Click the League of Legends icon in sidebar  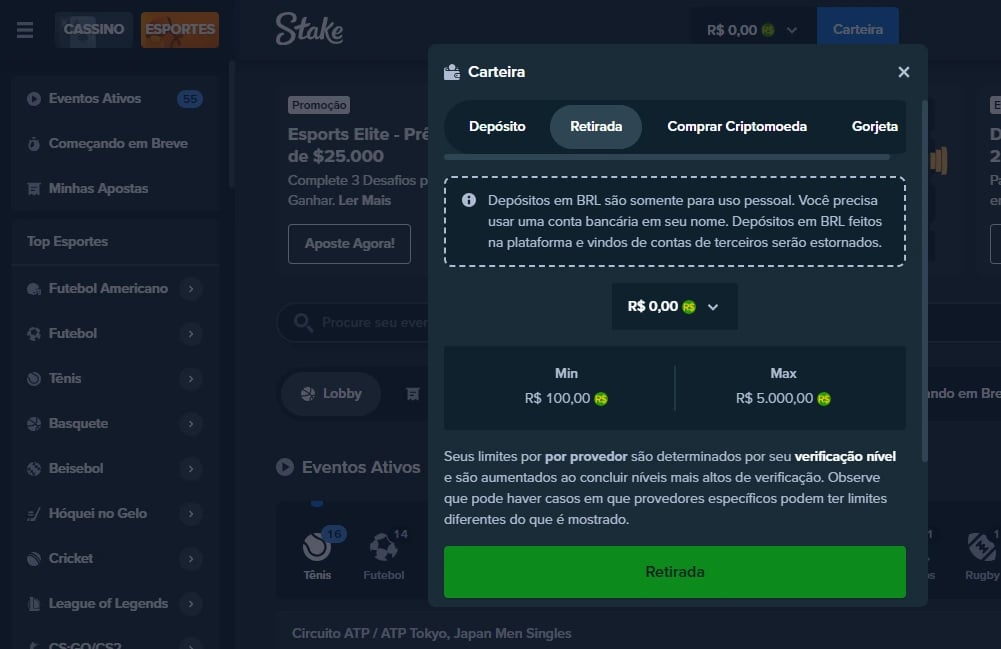34,604
